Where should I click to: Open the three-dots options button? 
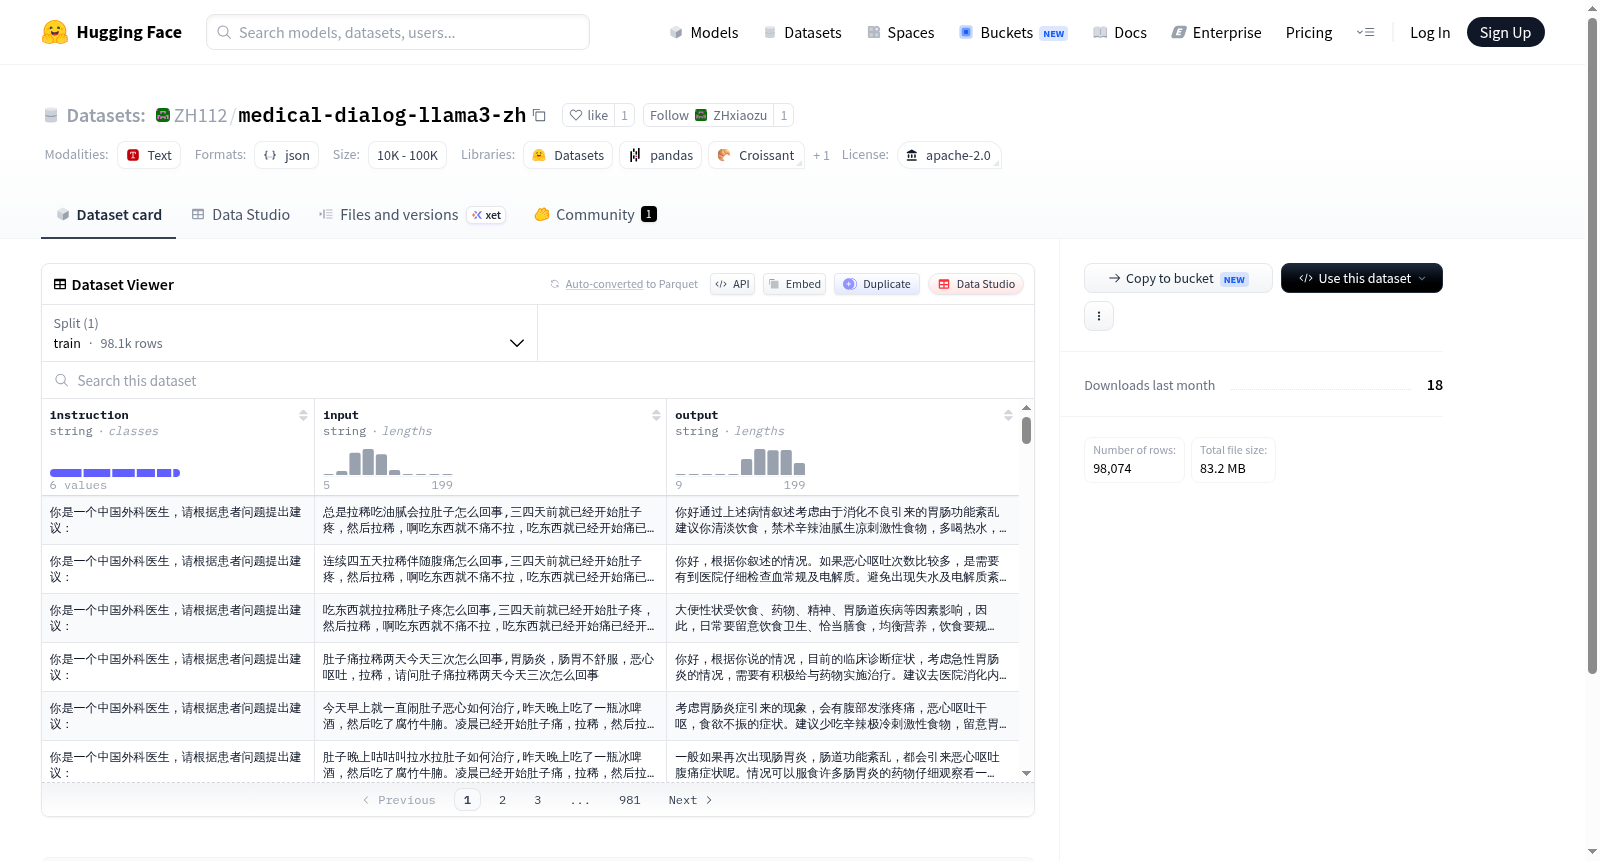click(1099, 316)
